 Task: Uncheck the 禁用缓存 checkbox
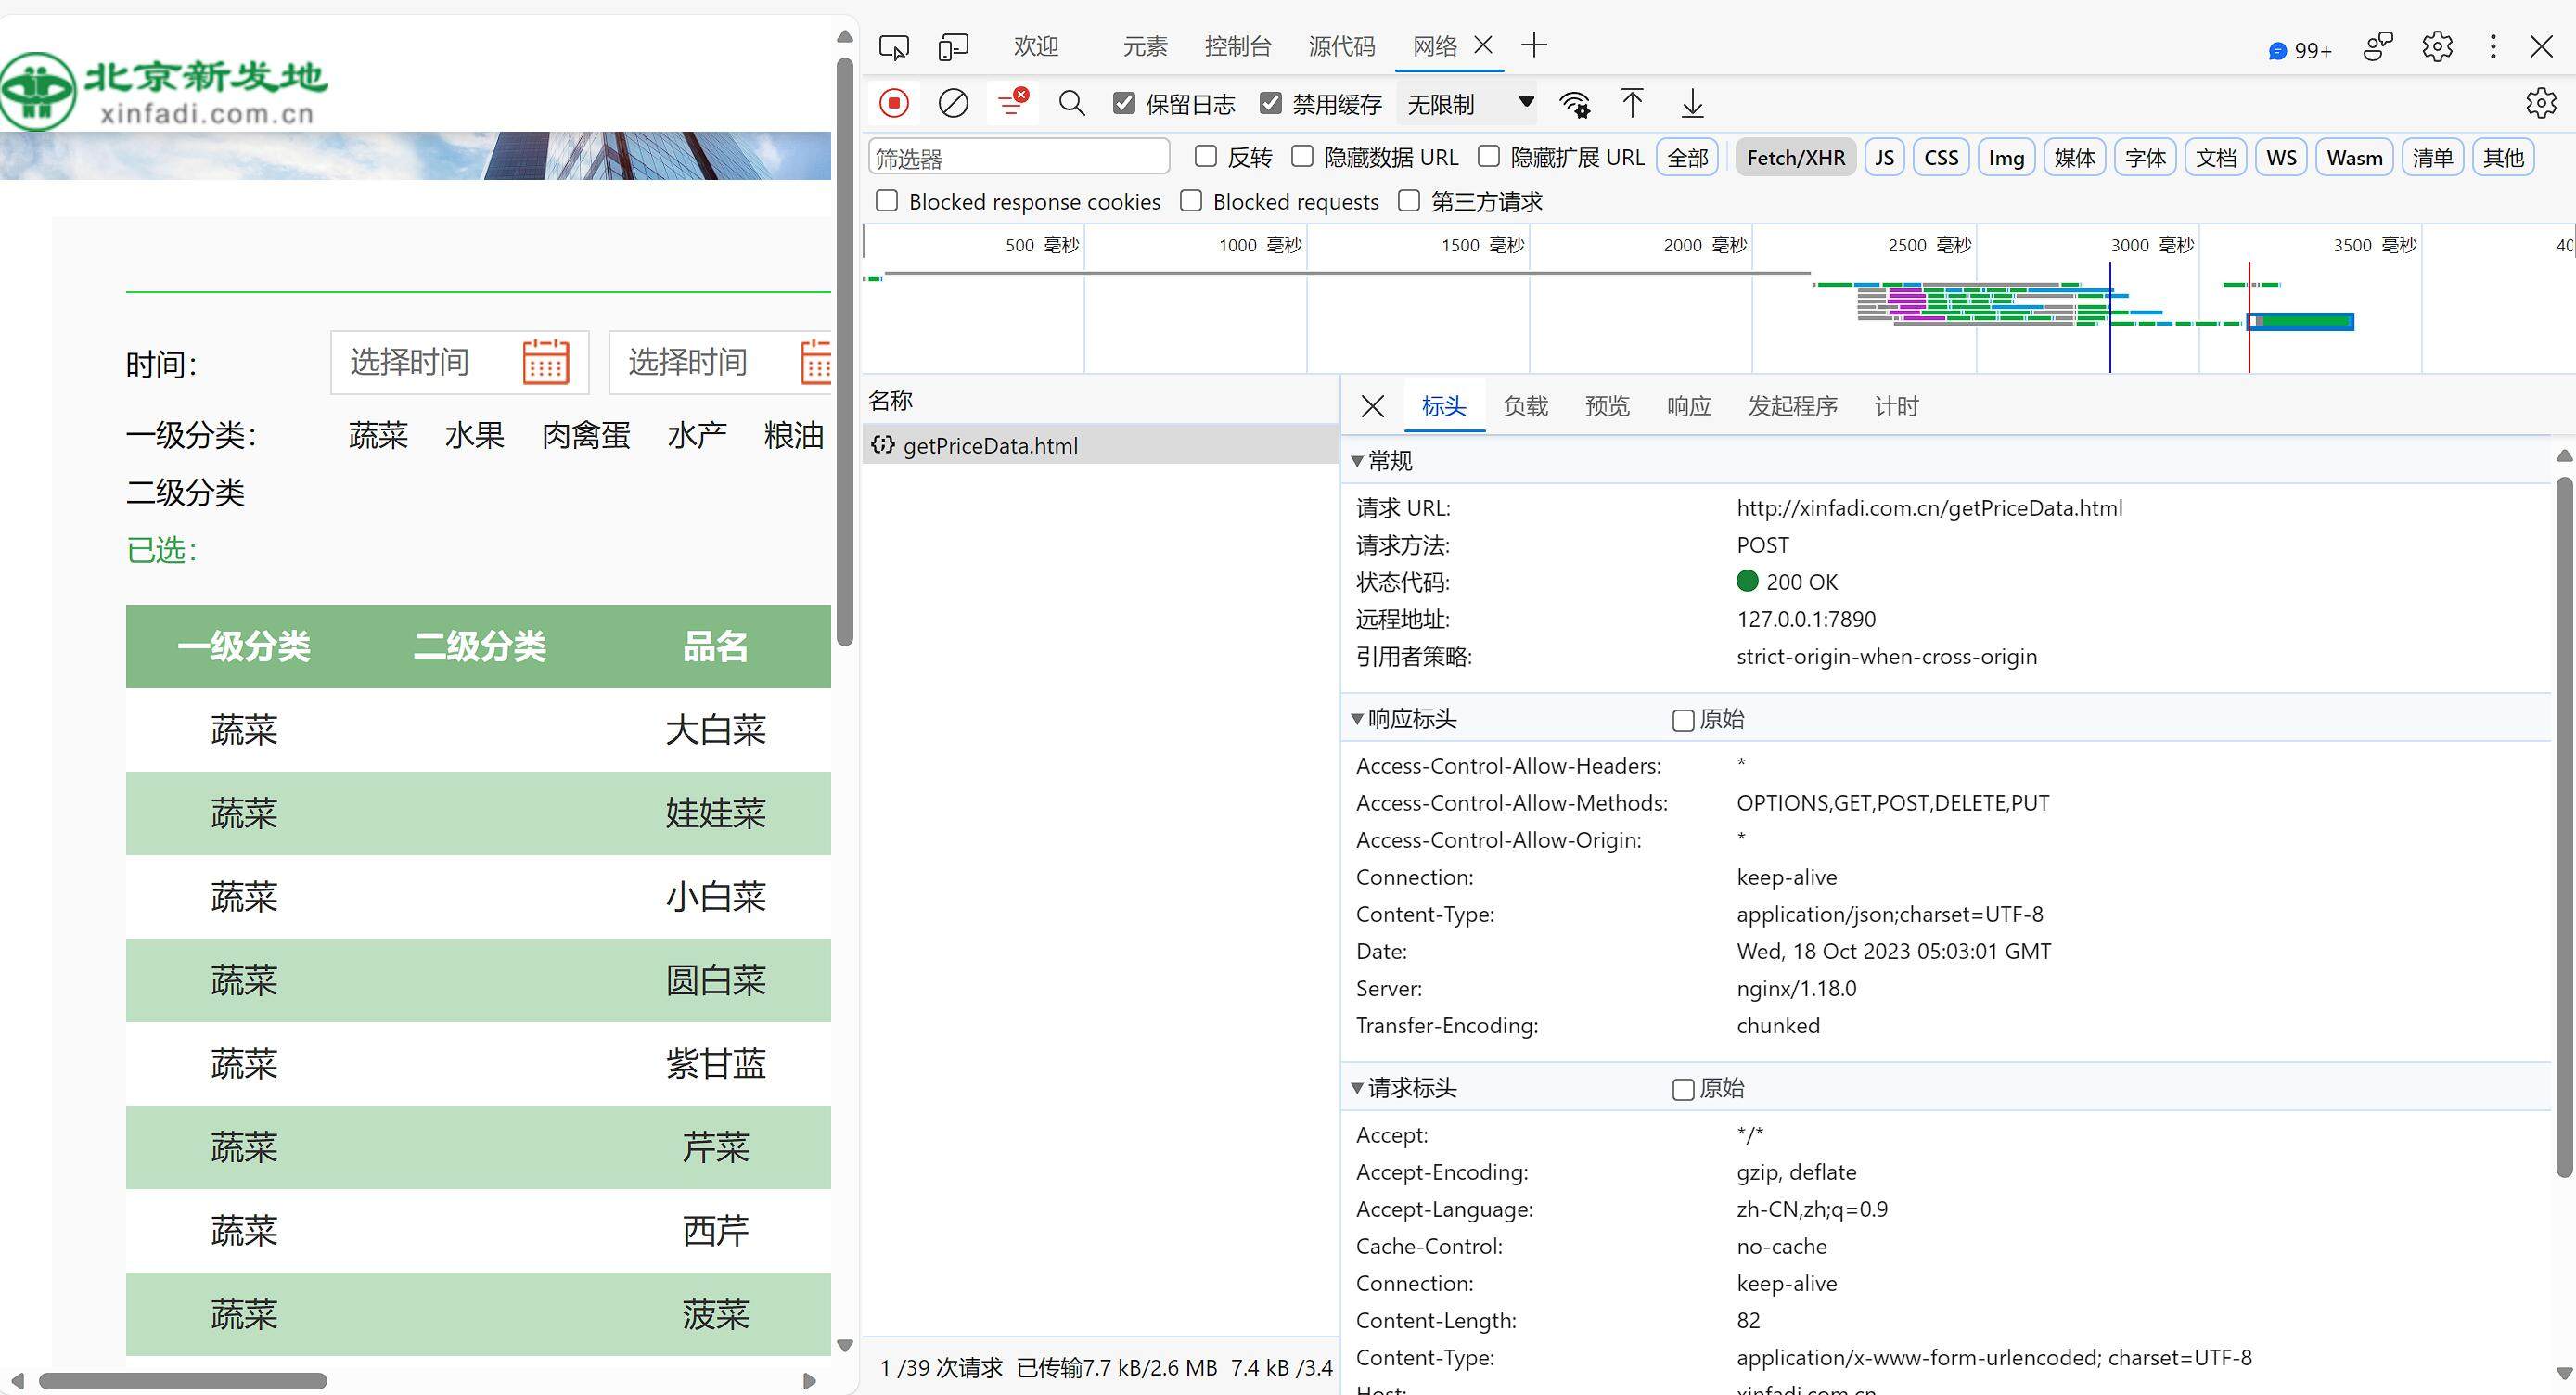coord(1270,103)
